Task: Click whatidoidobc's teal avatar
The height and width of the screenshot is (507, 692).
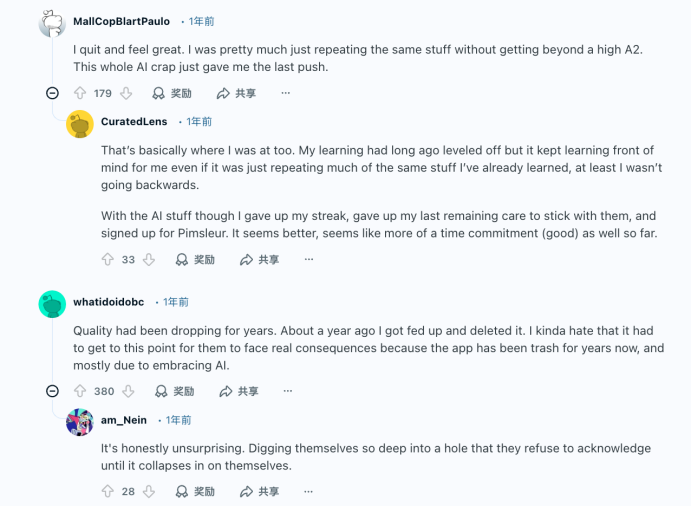Action: [52, 304]
